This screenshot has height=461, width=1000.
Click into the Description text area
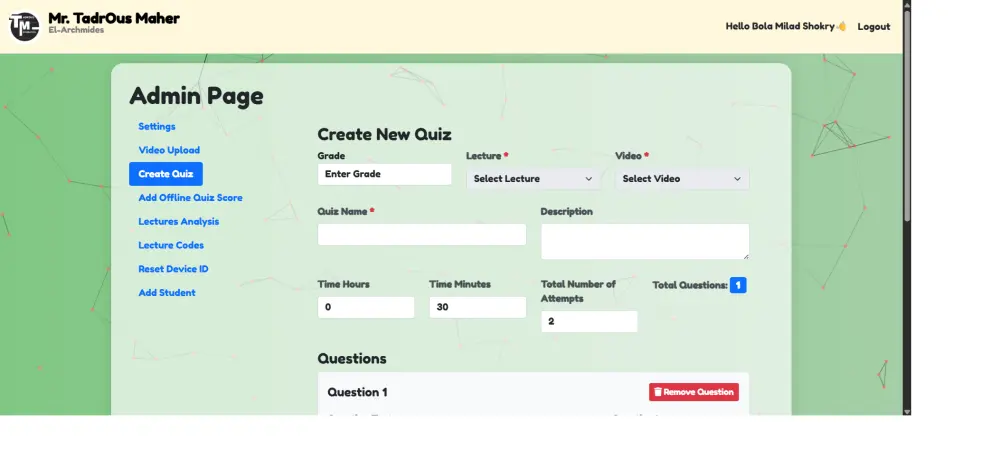[x=644, y=241]
